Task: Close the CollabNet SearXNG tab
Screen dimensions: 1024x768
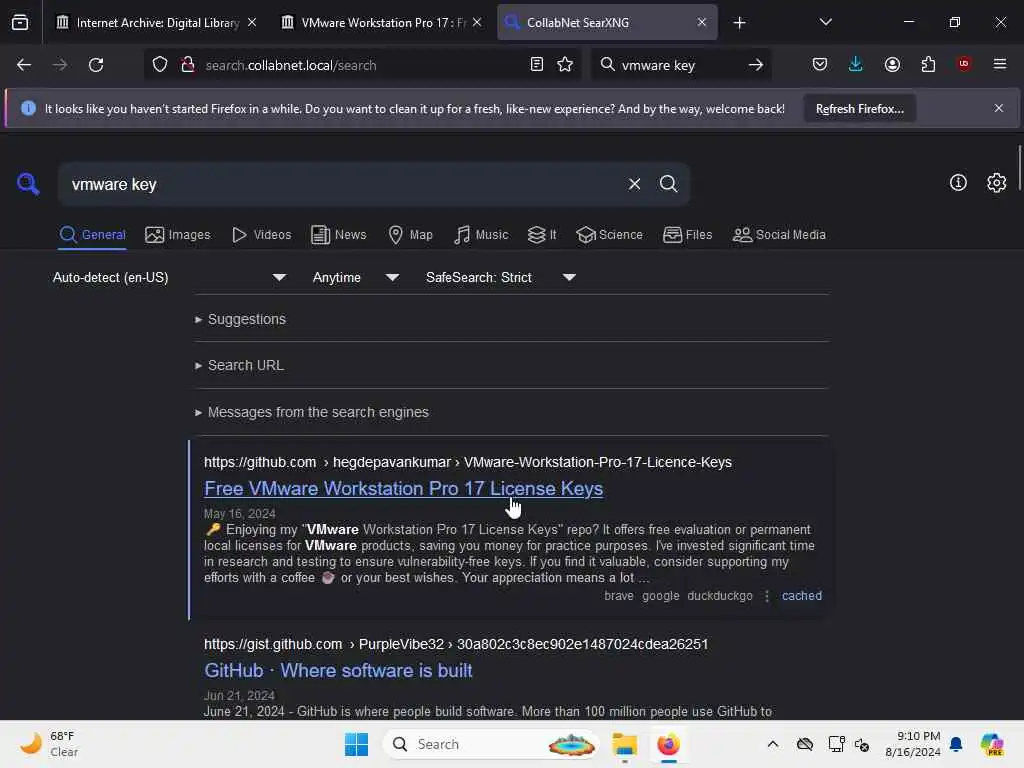Action: click(701, 22)
